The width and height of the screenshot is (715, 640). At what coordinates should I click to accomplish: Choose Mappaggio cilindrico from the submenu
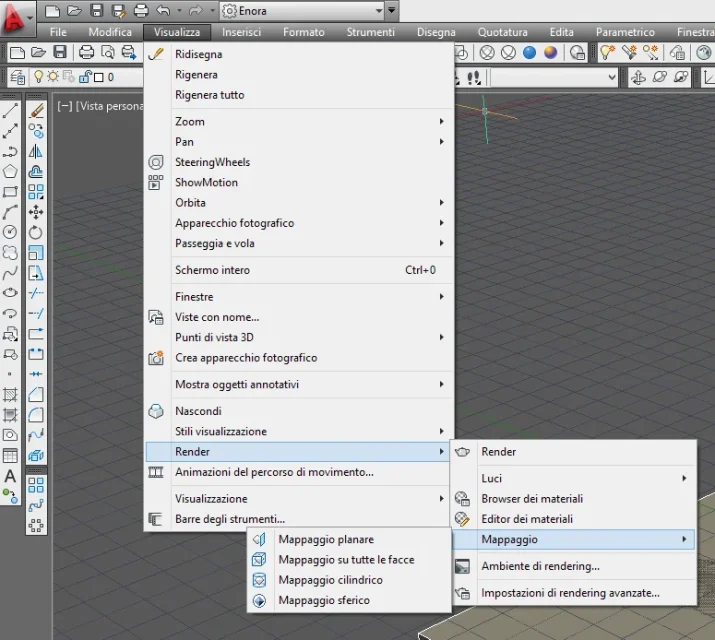[x=330, y=580]
